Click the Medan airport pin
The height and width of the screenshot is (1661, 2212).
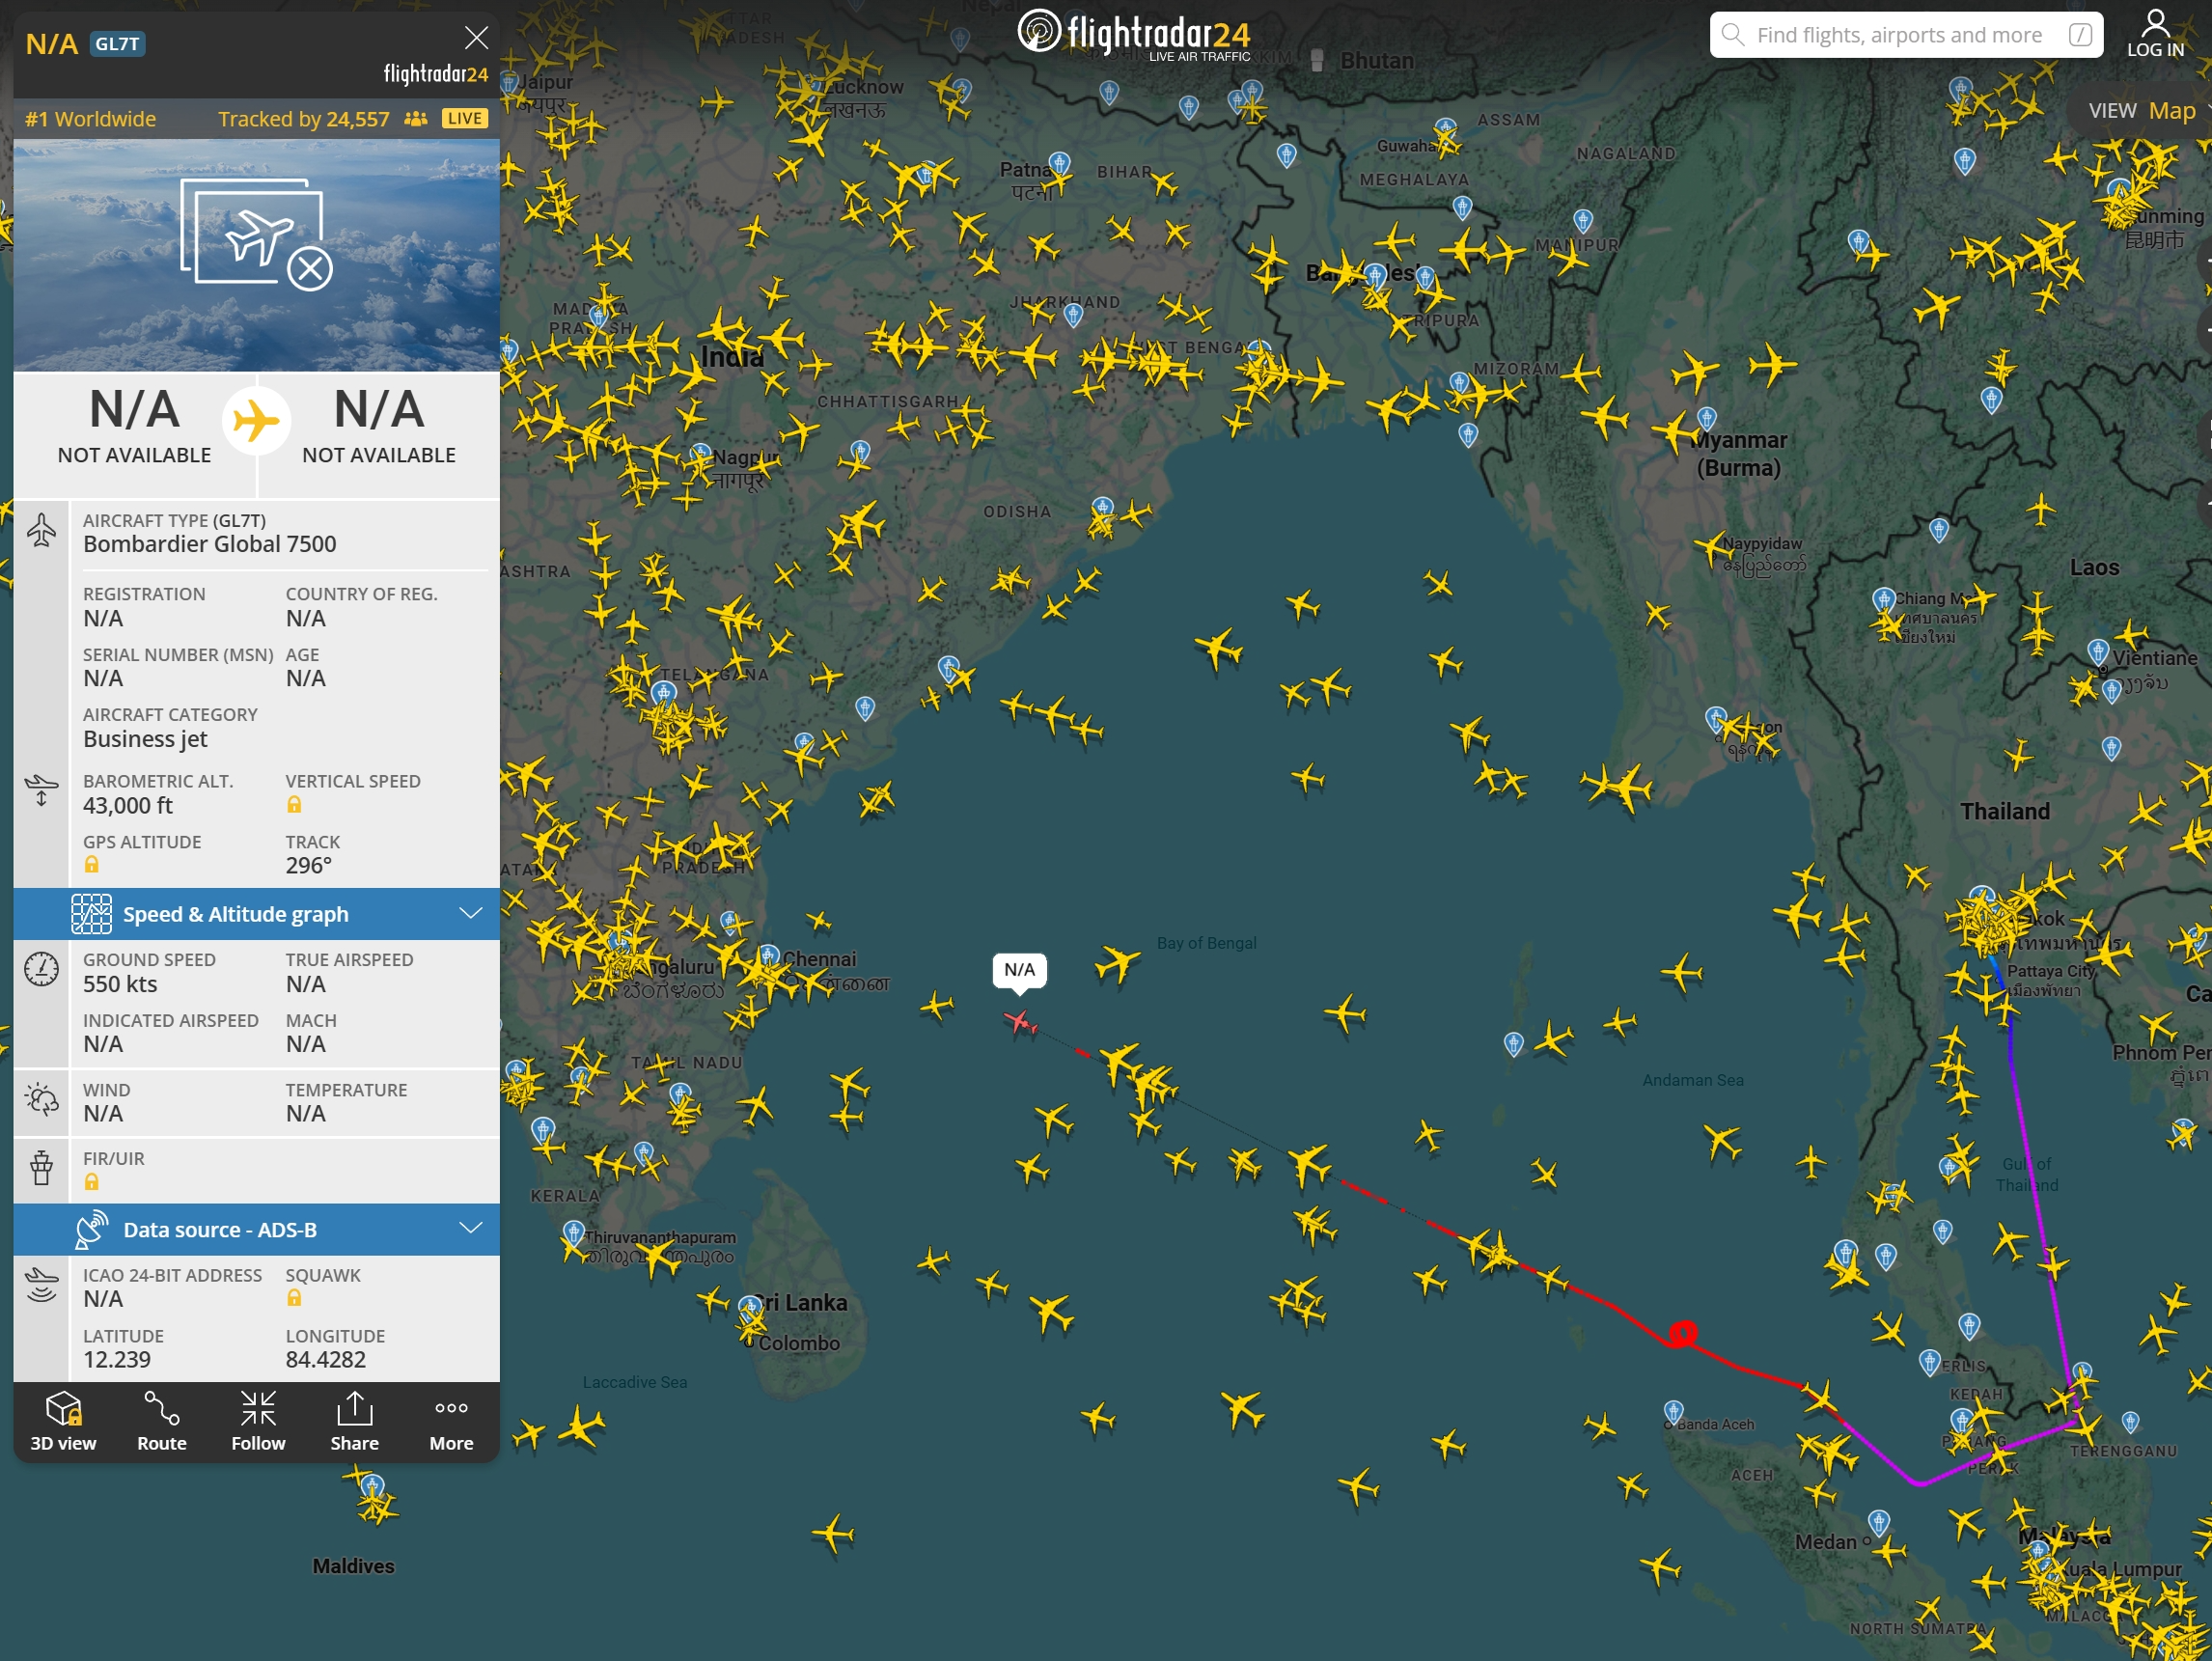click(x=1879, y=1522)
